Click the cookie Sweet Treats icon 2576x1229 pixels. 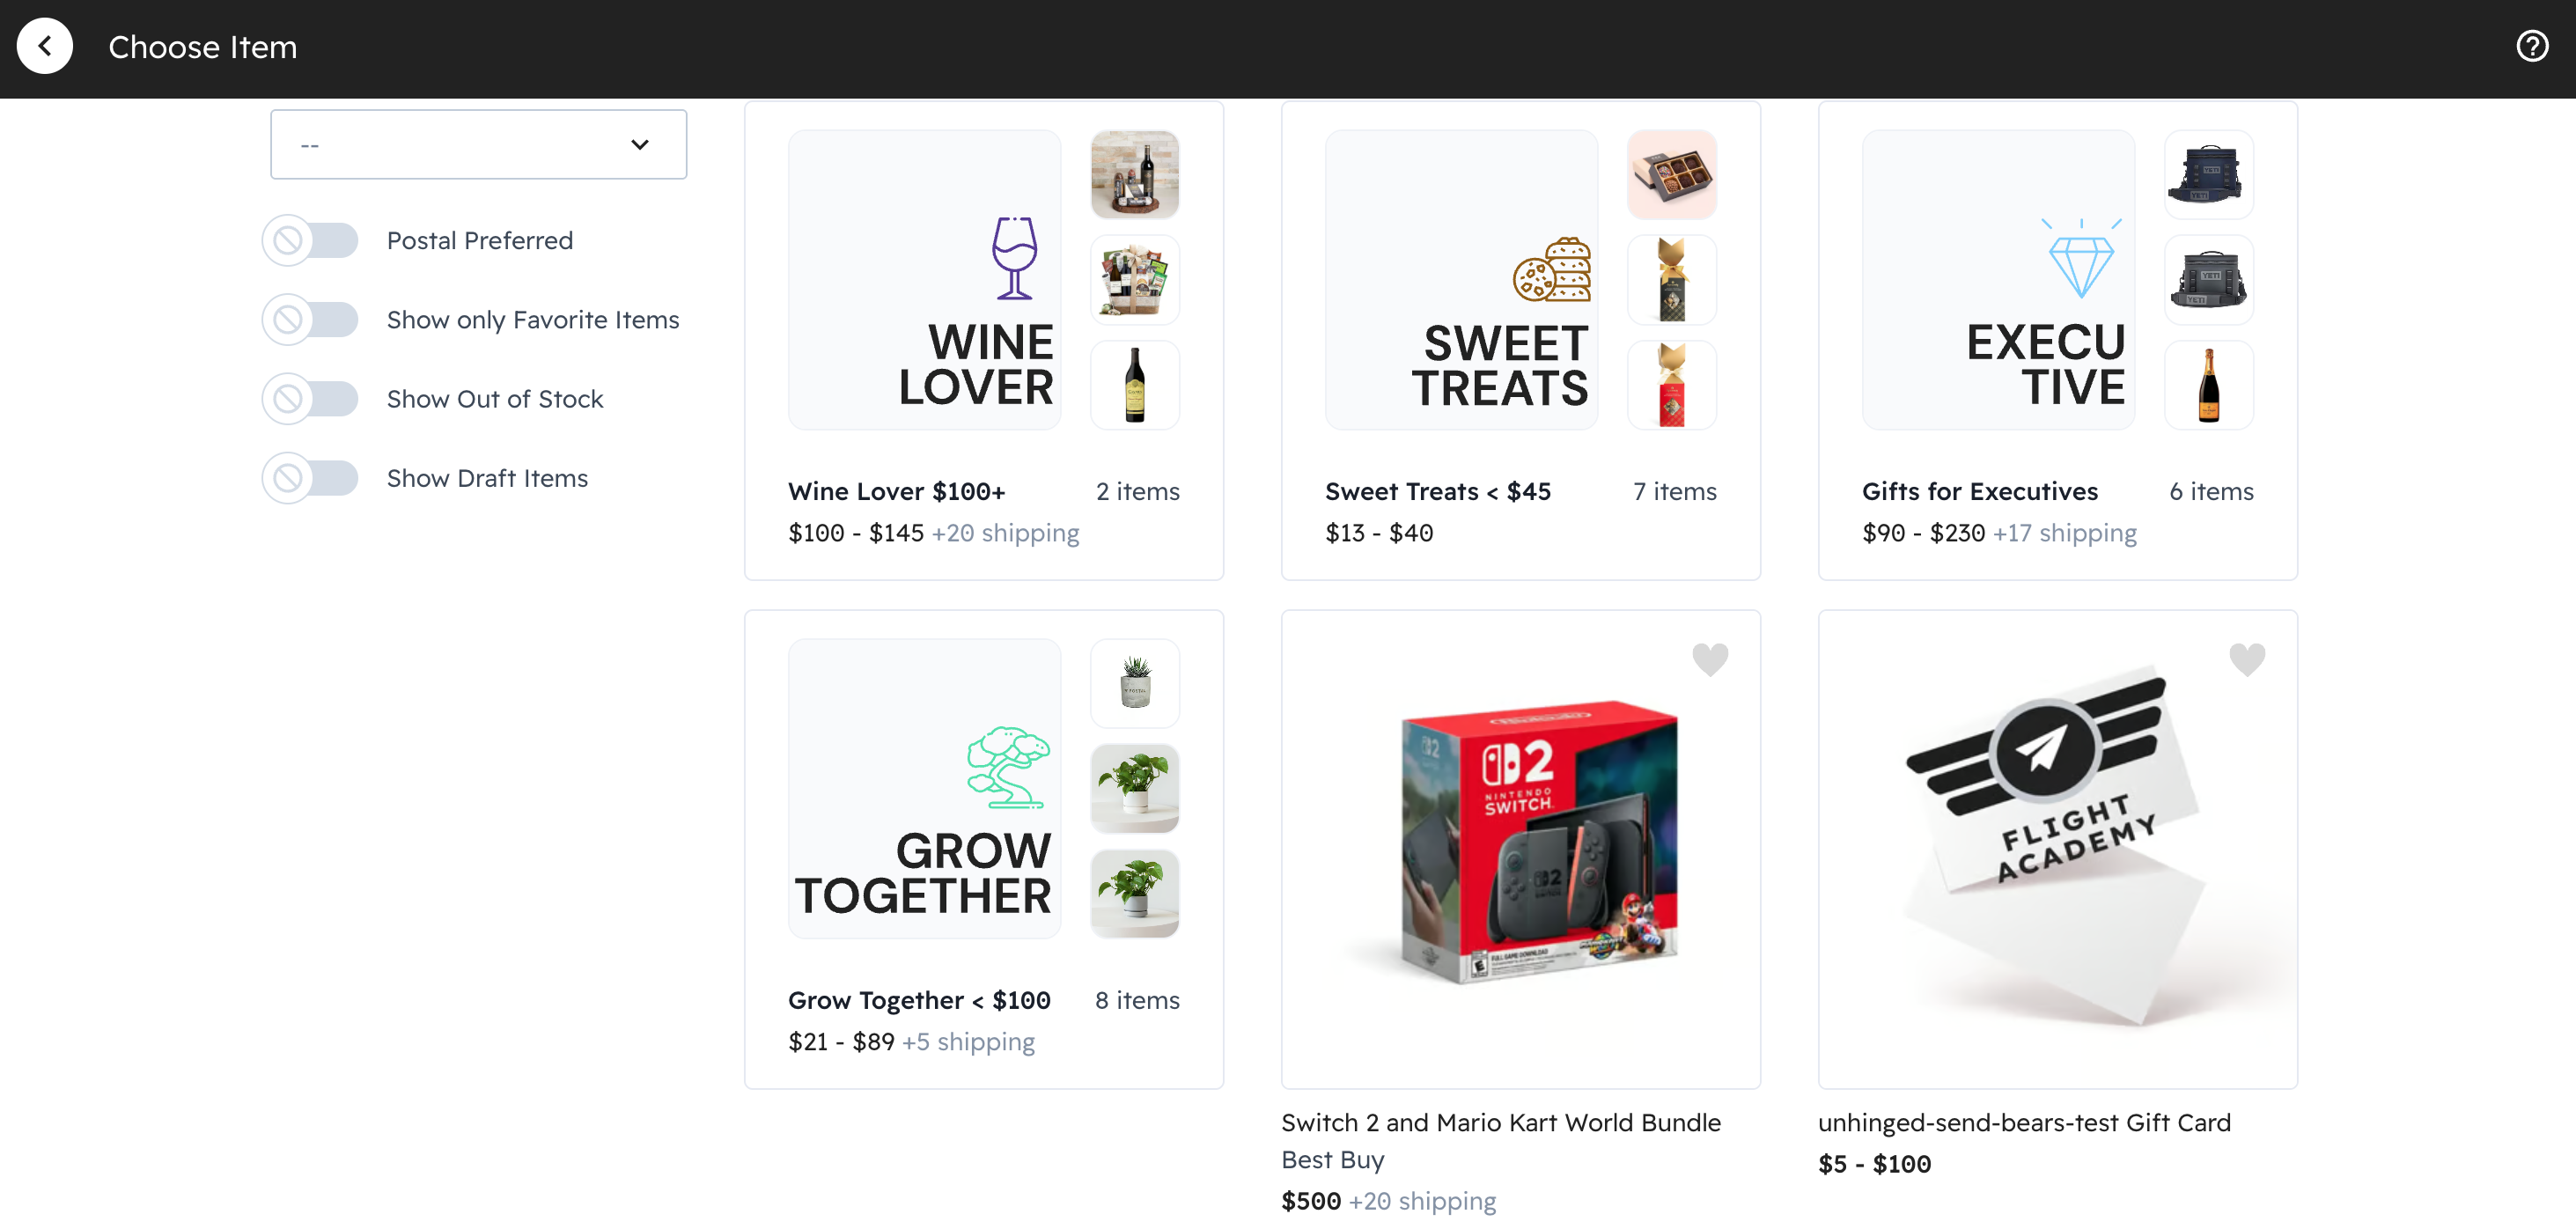pyautogui.click(x=1551, y=270)
